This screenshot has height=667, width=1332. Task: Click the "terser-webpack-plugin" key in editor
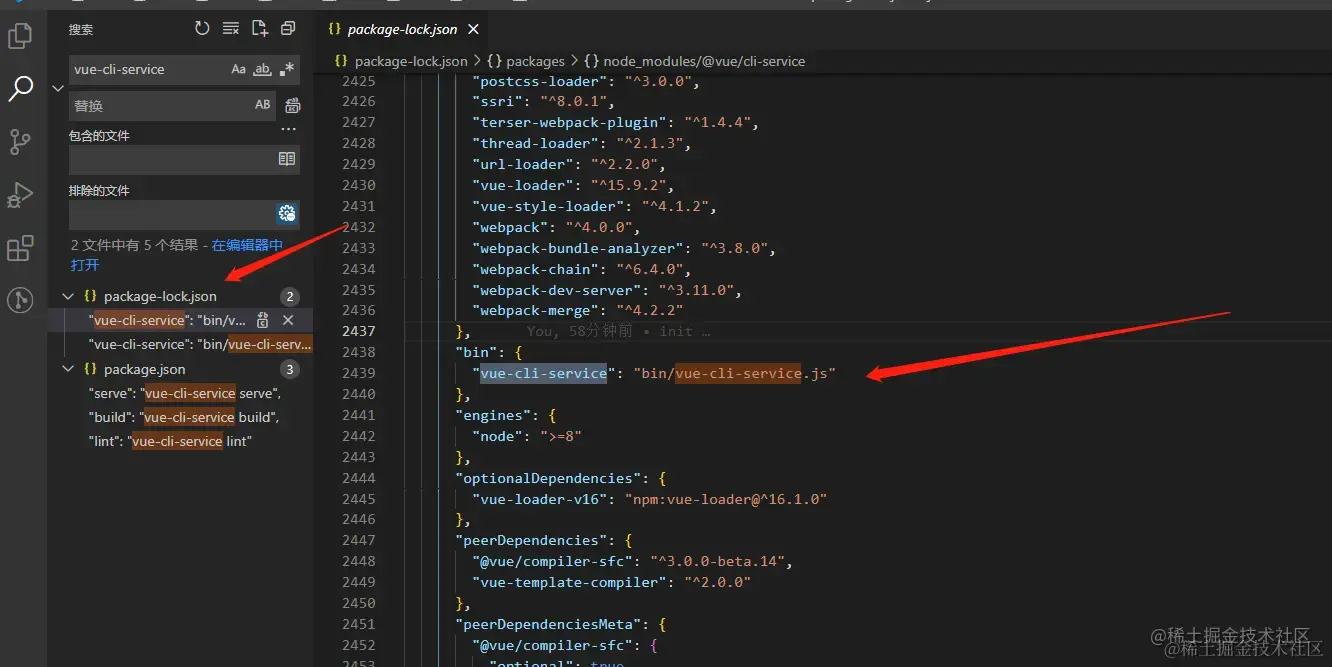pos(571,122)
